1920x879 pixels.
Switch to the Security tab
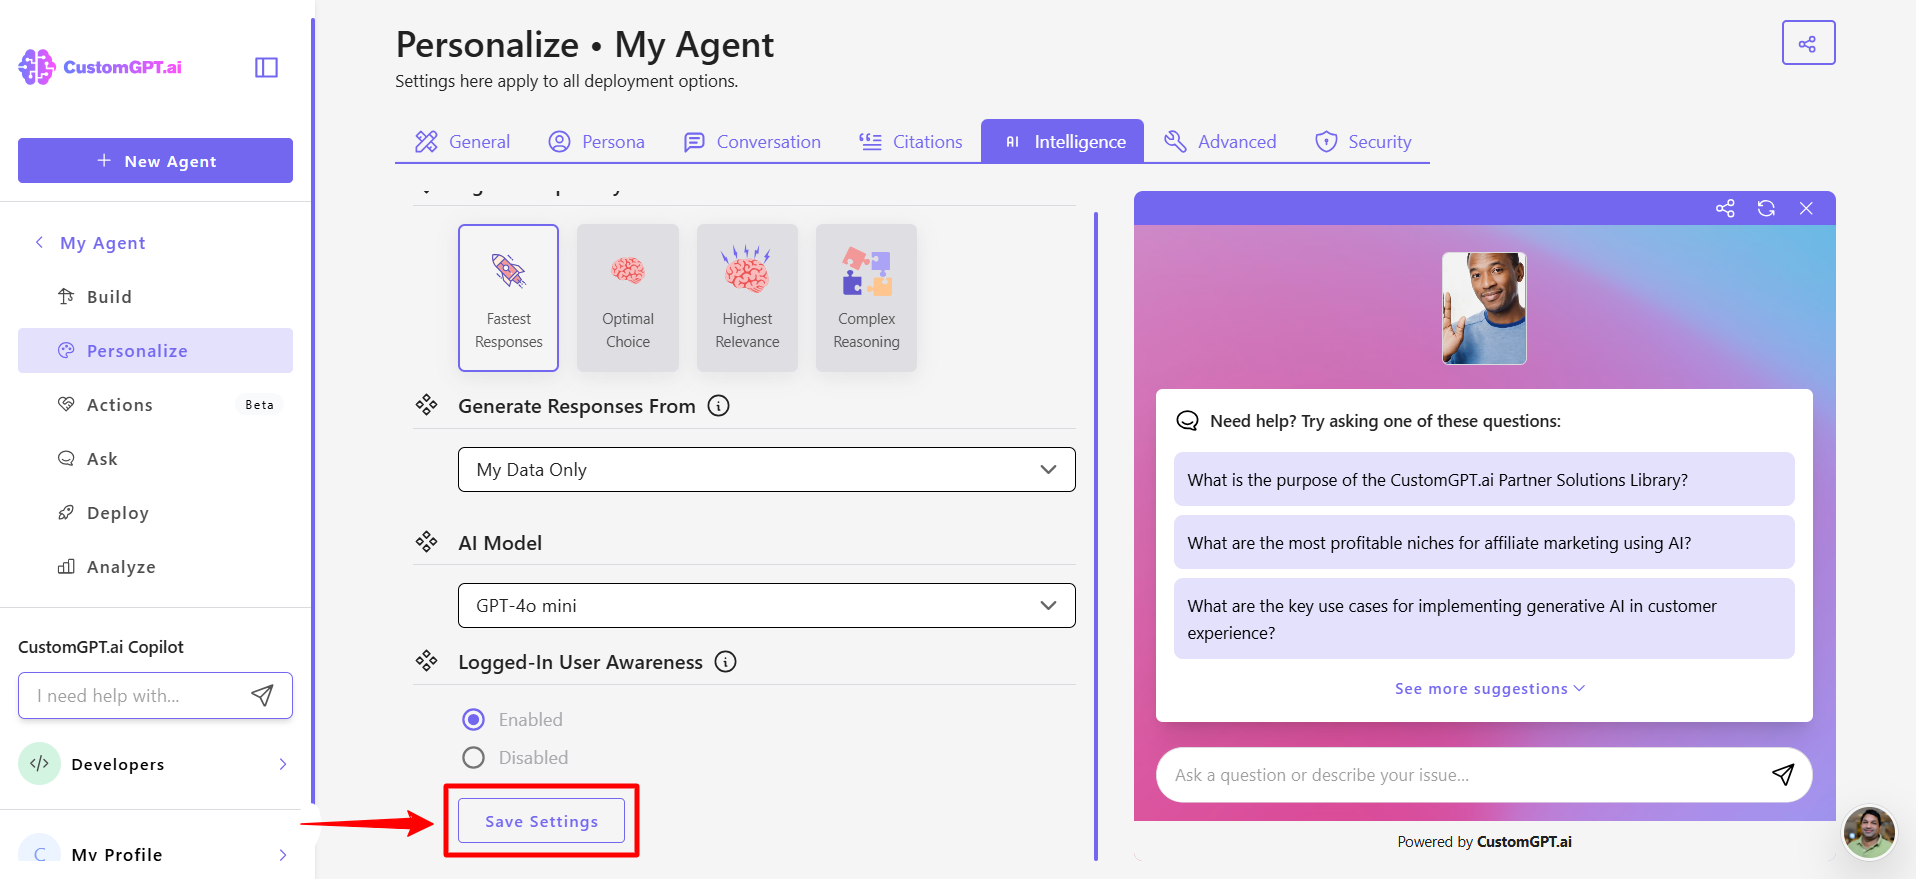pyautogui.click(x=1362, y=142)
